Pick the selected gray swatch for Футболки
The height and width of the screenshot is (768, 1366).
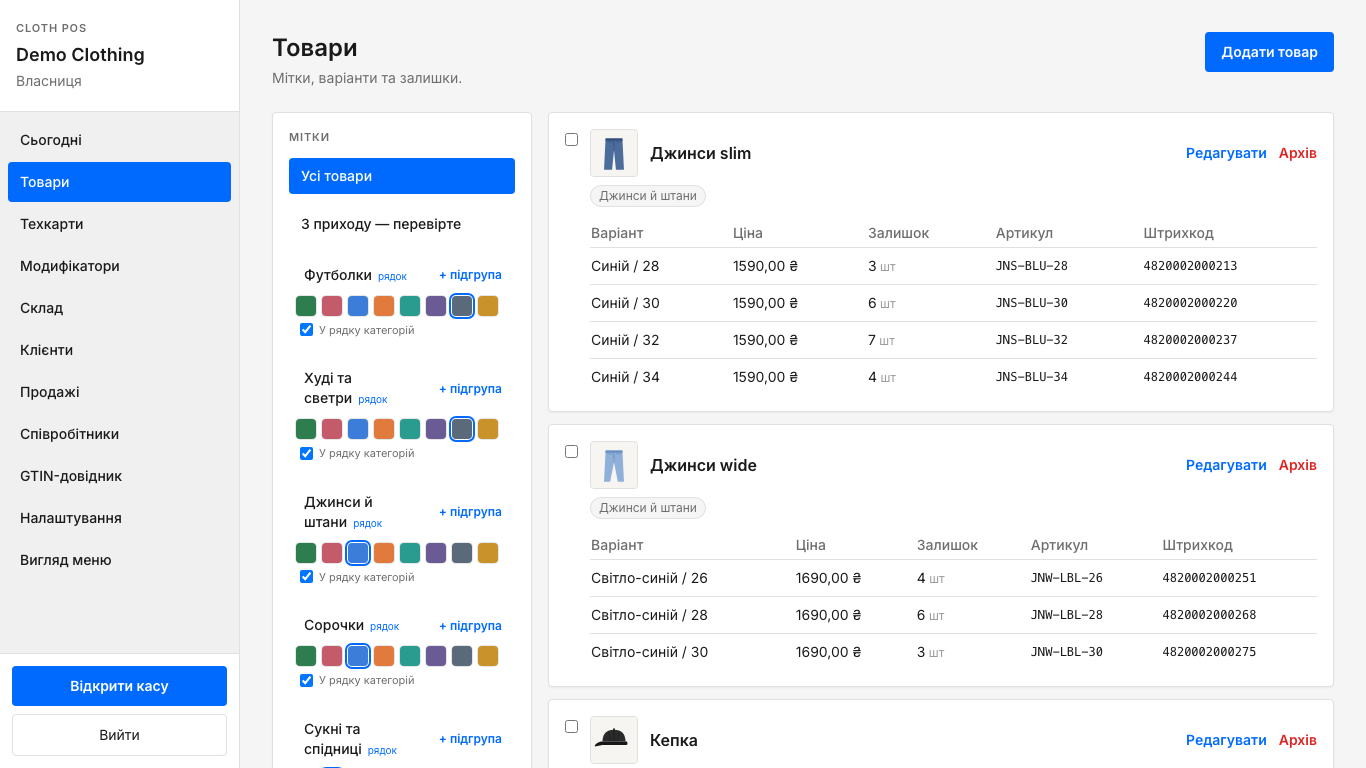coord(462,306)
